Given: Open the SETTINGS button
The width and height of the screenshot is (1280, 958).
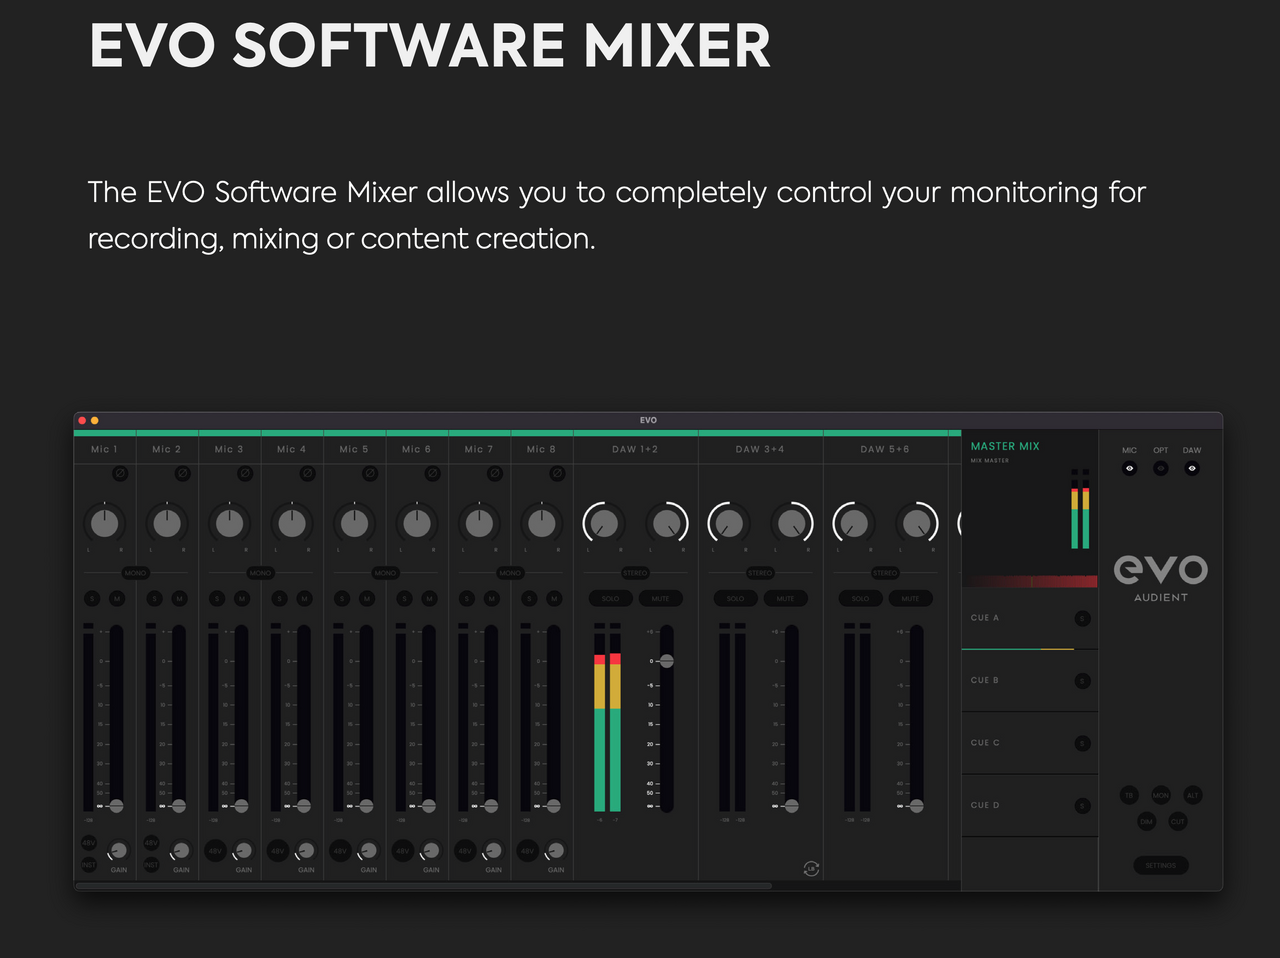Looking at the screenshot, I should click(1161, 865).
